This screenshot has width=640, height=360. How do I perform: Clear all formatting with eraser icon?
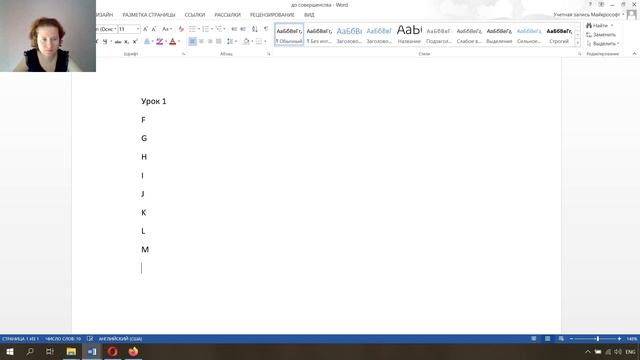(181, 29)
